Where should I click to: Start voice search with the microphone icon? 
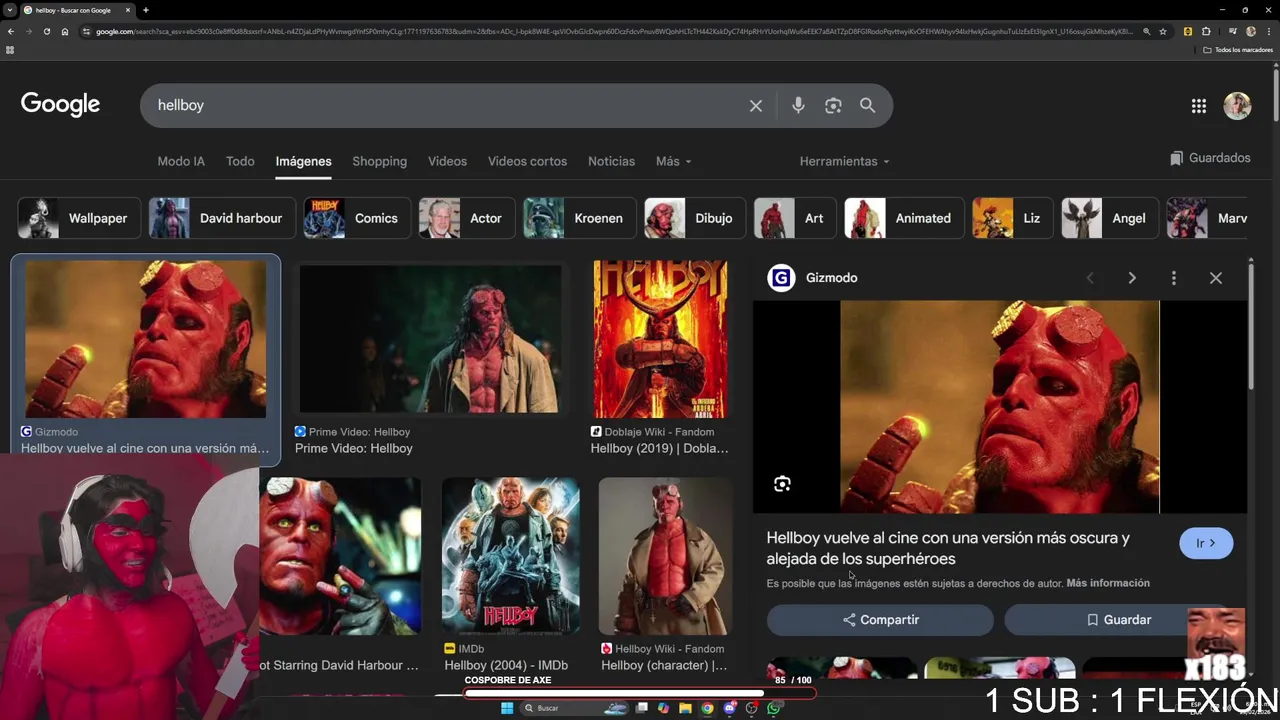pyautogui.click(x=798, y=106)
